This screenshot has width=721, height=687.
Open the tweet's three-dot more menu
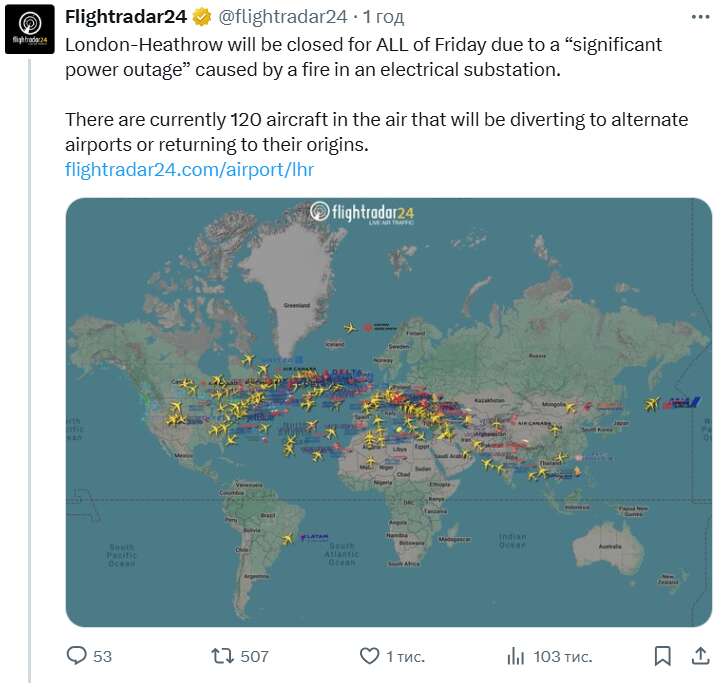coord(697,17)
